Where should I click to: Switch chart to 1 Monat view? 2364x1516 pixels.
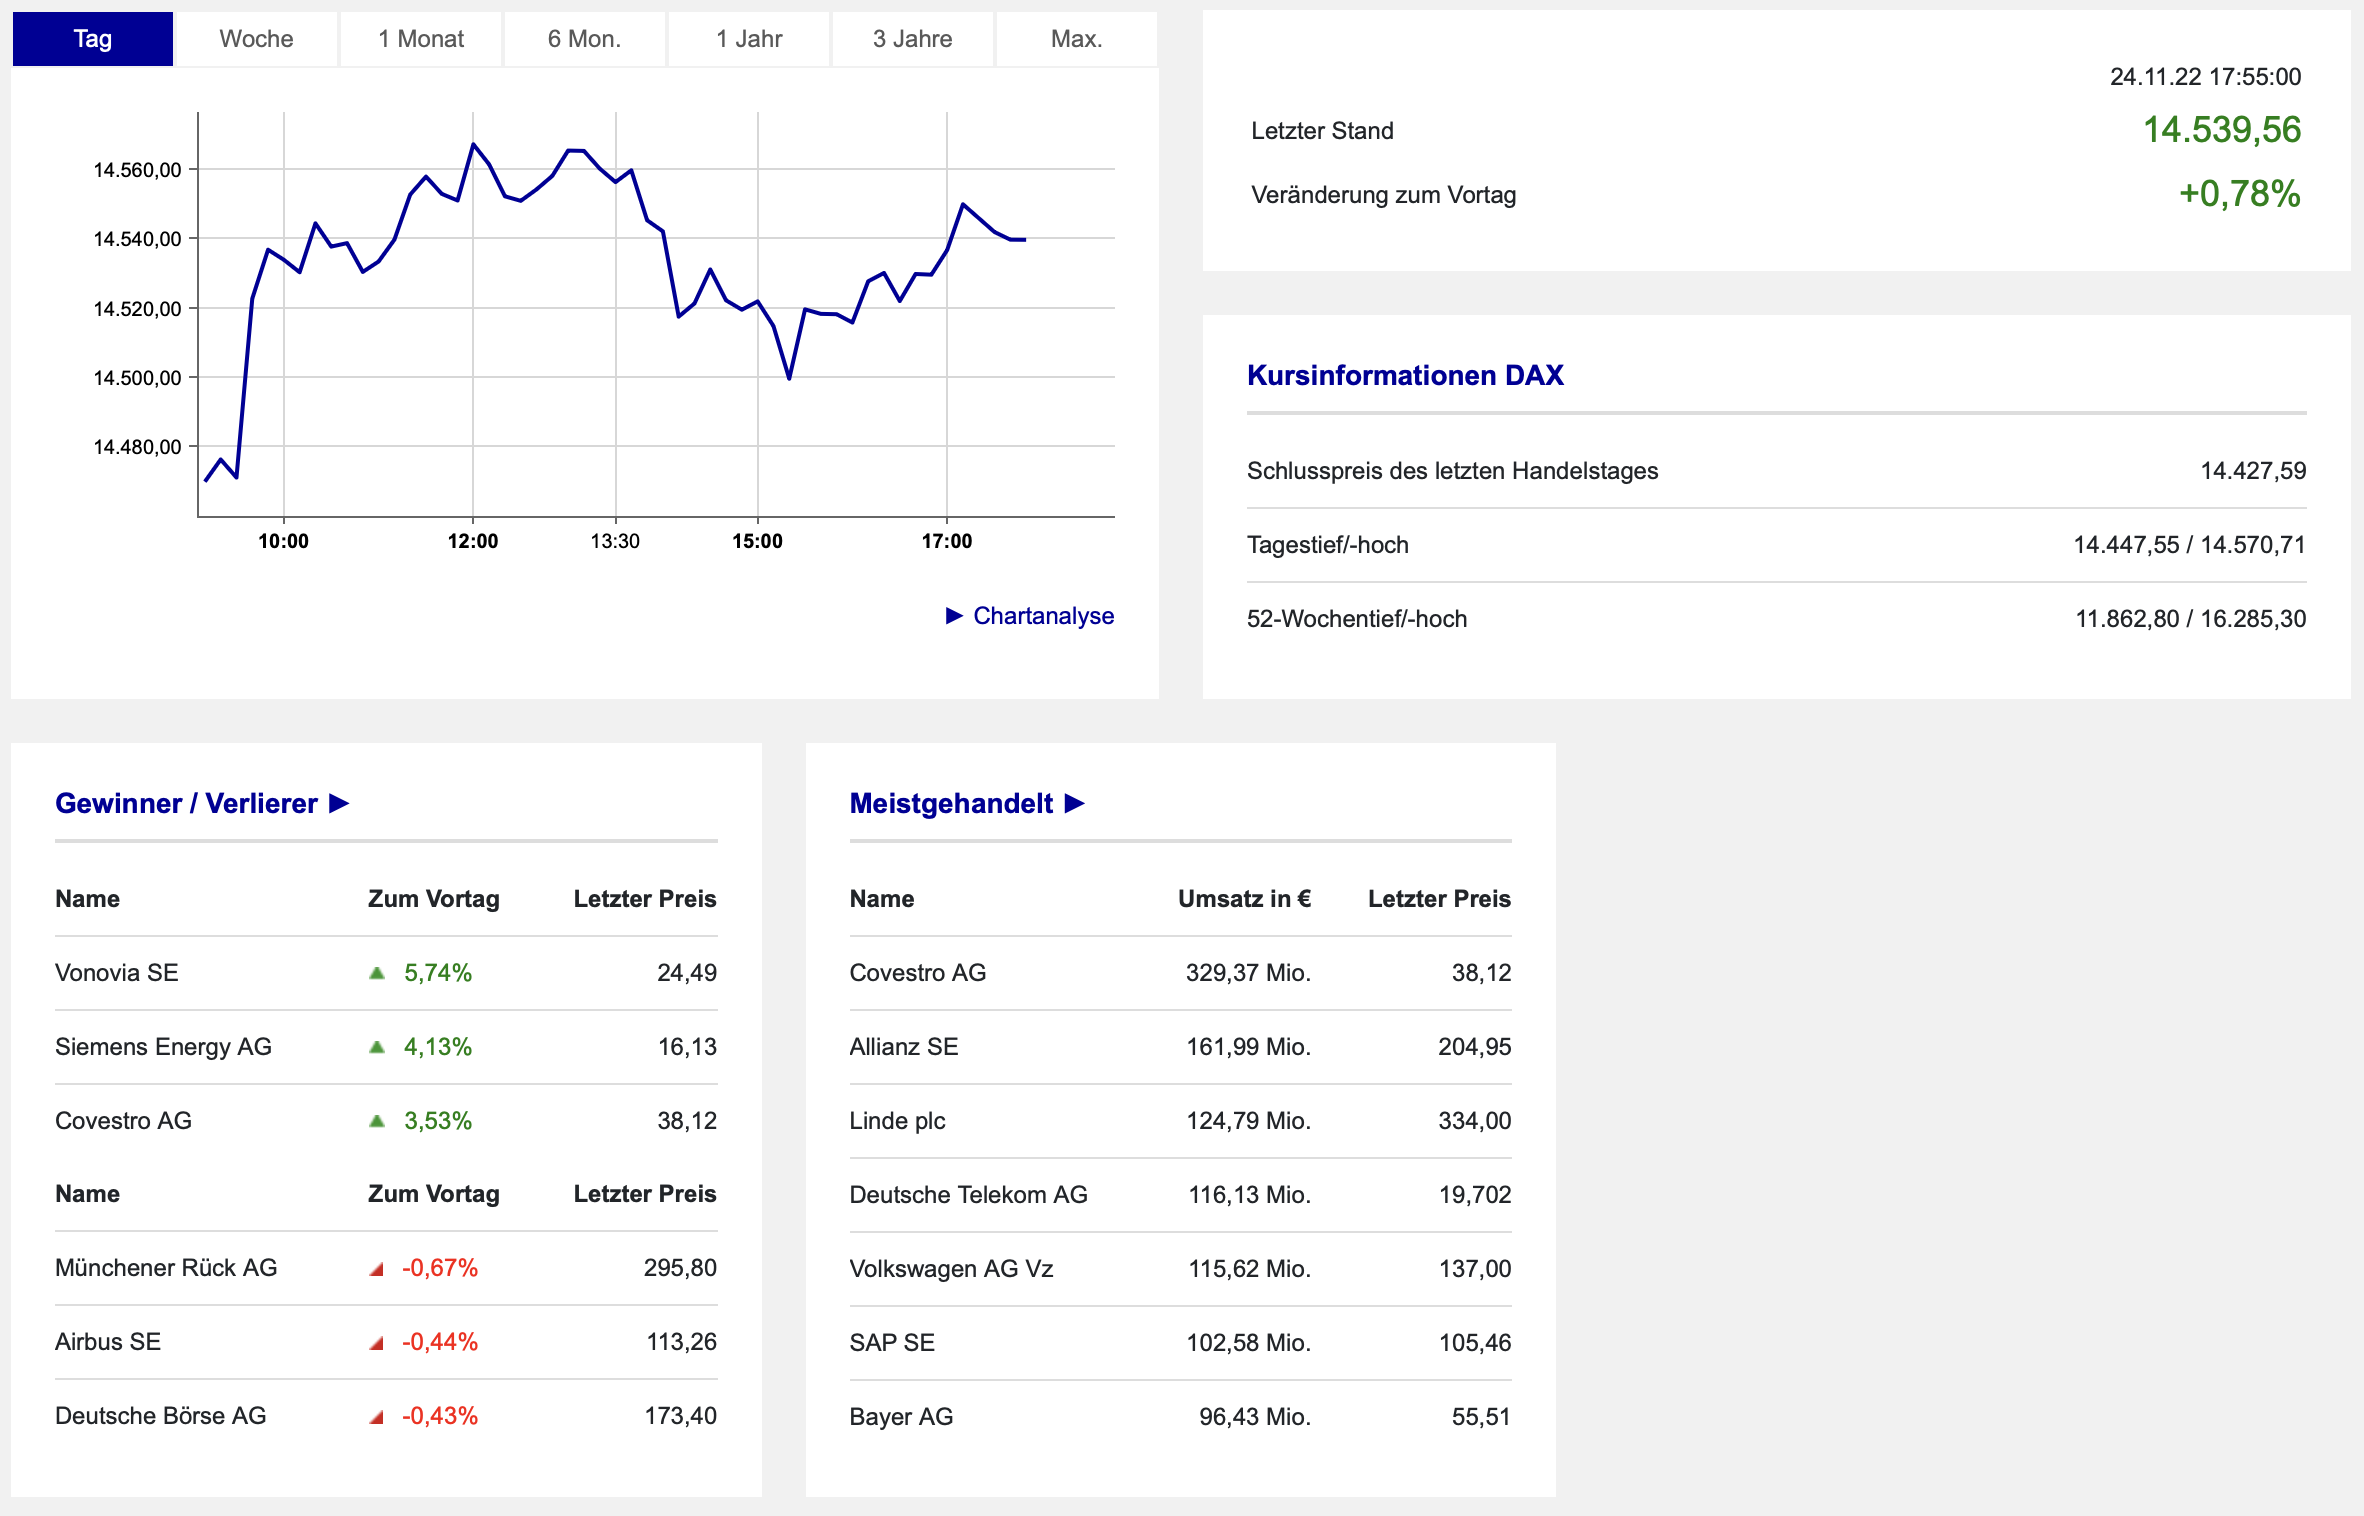420,39
